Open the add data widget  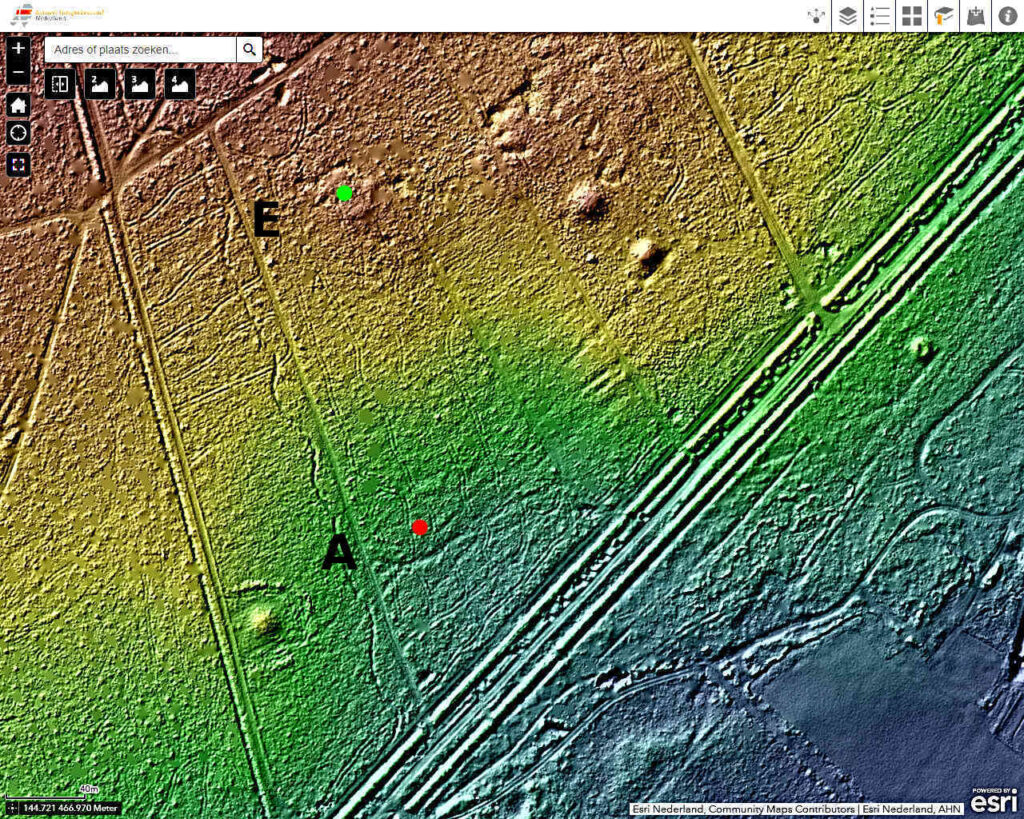click(975, 16)
